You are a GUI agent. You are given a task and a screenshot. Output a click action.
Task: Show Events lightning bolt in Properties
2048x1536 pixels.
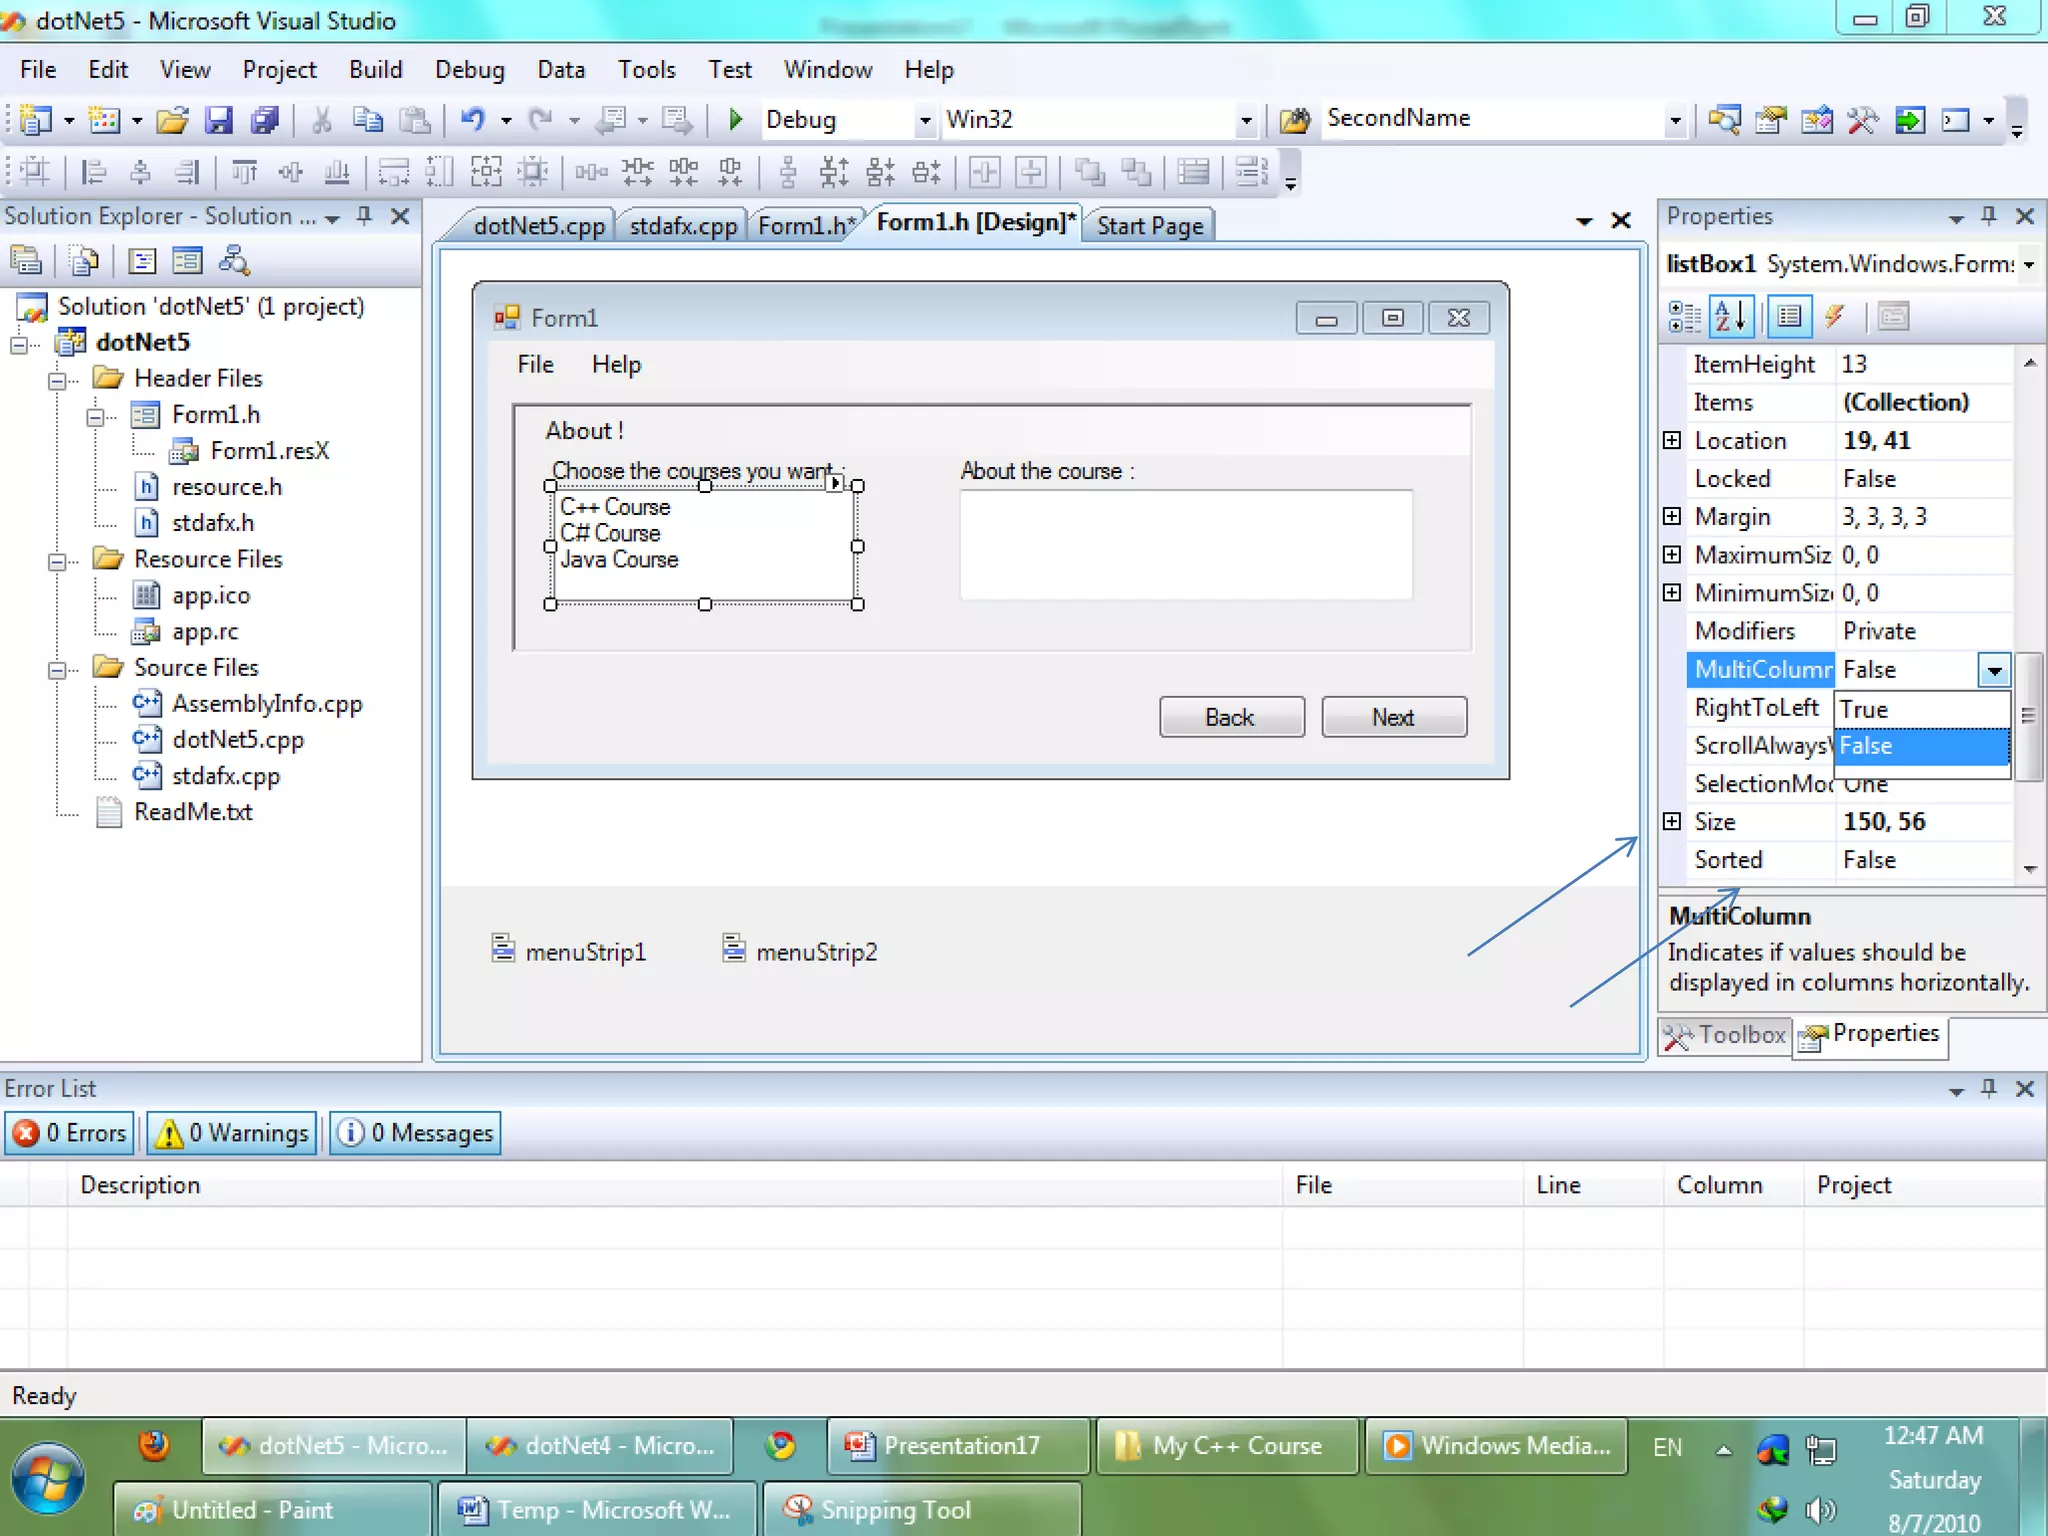(1834, 317)
